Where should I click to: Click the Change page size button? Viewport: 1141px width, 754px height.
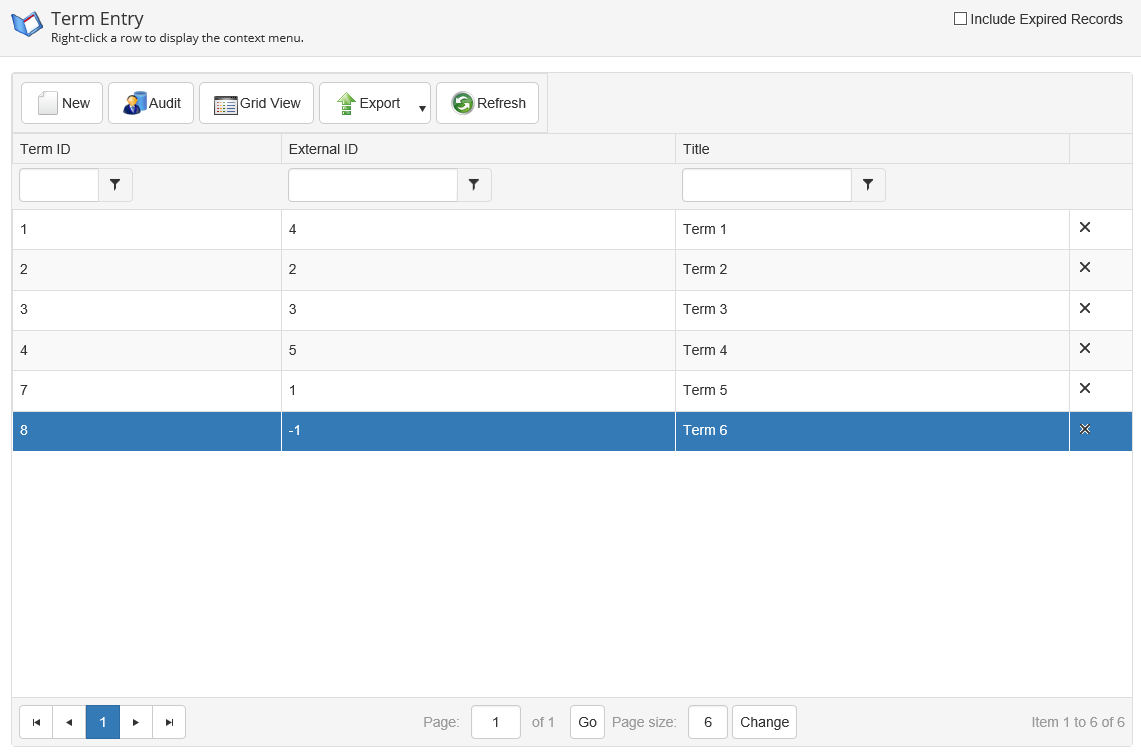point(764,722)
